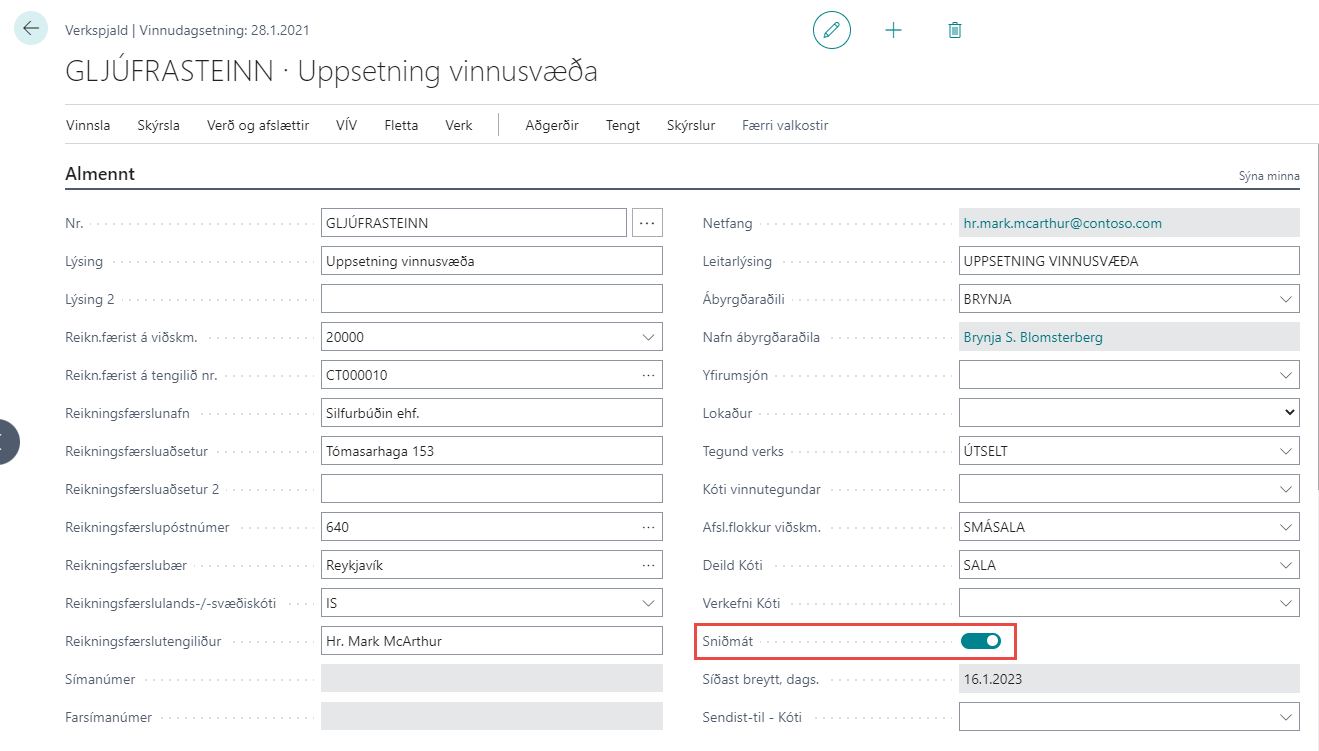The image size is (1319, 751).
Task: Open ellipsis lookup in CT000010 field
Action: [x=648, y=375]
